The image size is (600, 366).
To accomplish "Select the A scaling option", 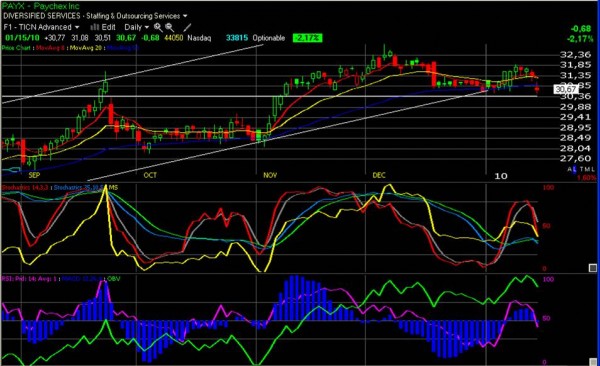I will [x=570, y=169].
